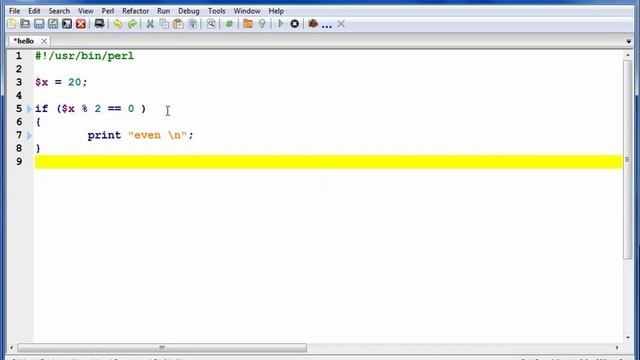The image size is (640, 360).
Task: Click the Open file folder icon
Action: [x=25, y=24]
